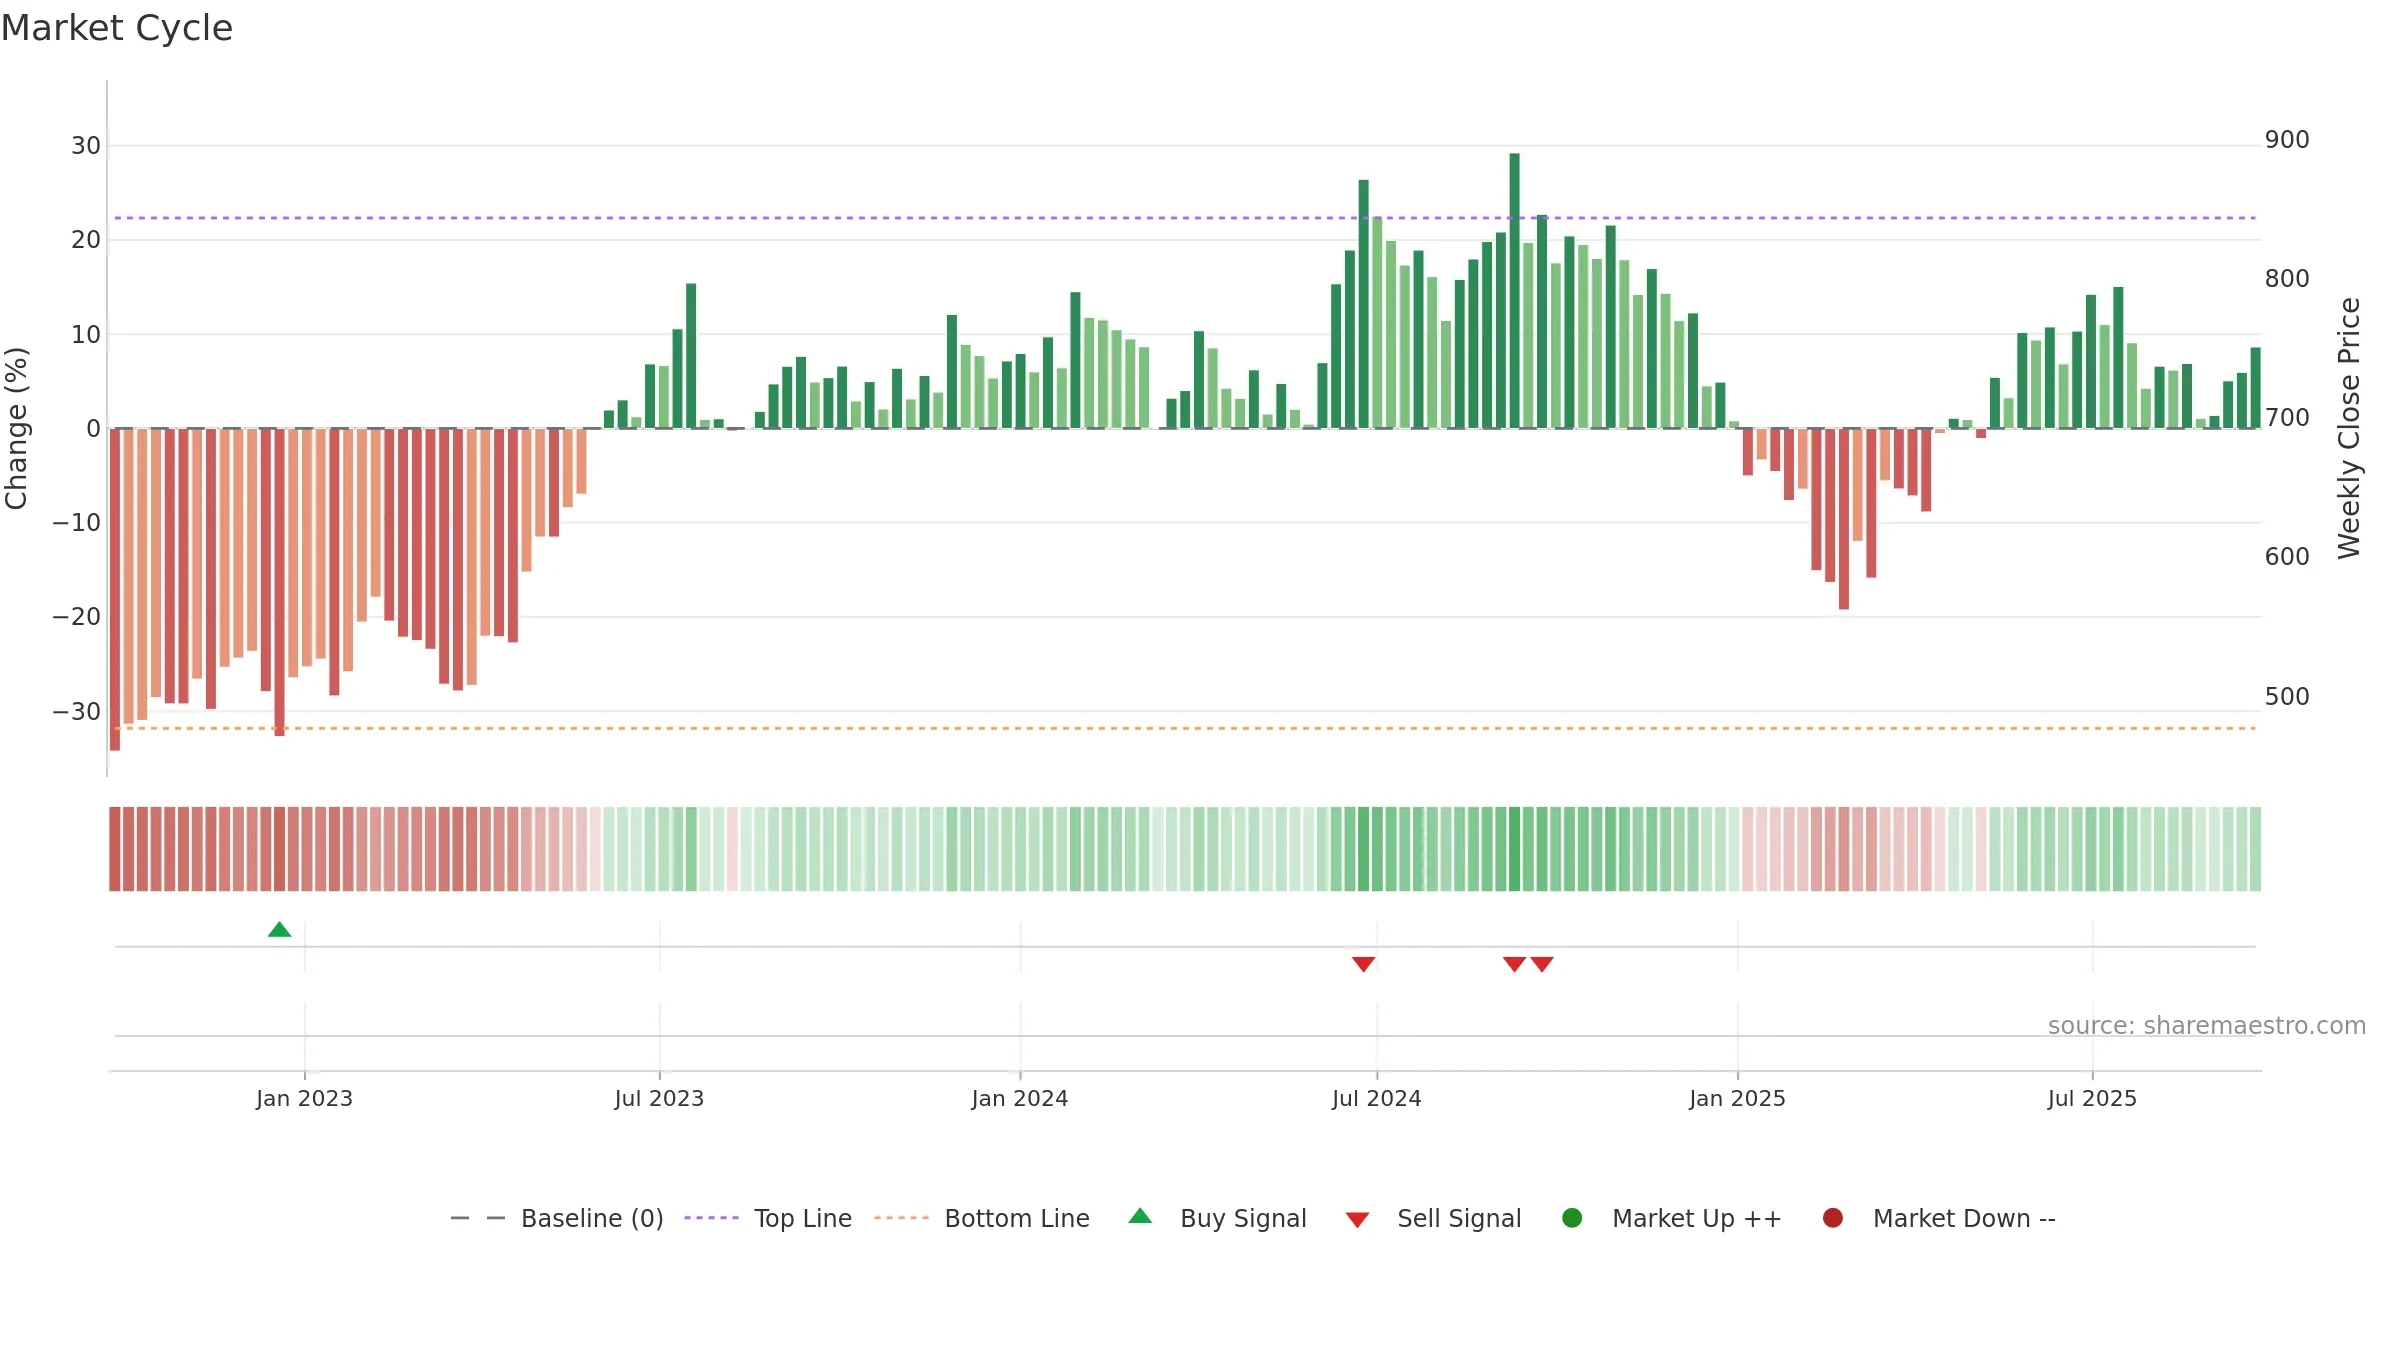Screen dimensions: 2400x1350
Task: Toggle the Sell Signal legend label
Action: pos(1459,1218)
